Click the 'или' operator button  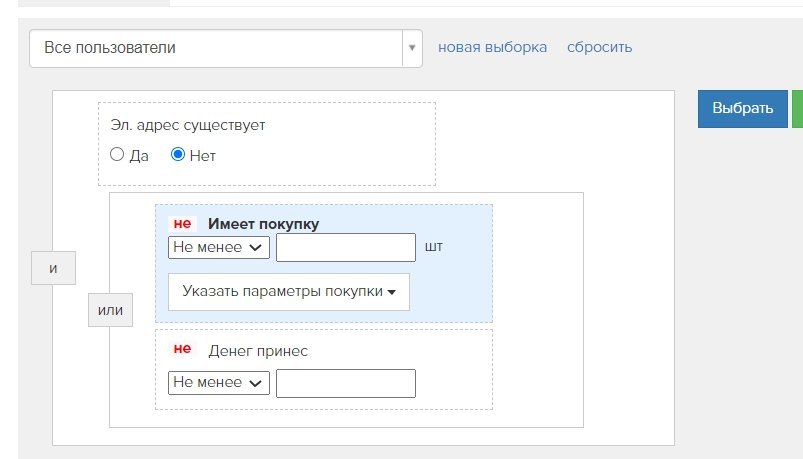point(110,310)
